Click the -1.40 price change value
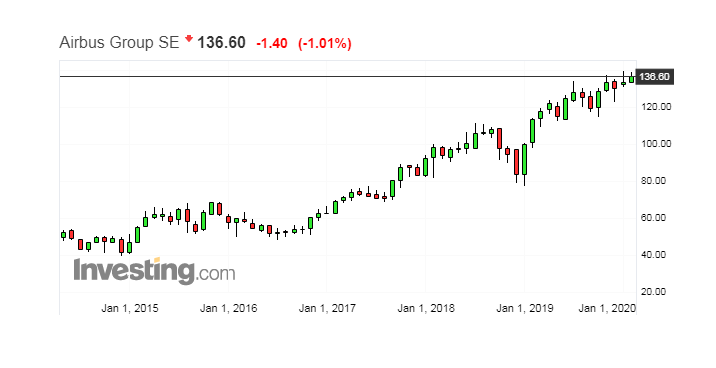This screenshot has width=716, height=368. 272,43
